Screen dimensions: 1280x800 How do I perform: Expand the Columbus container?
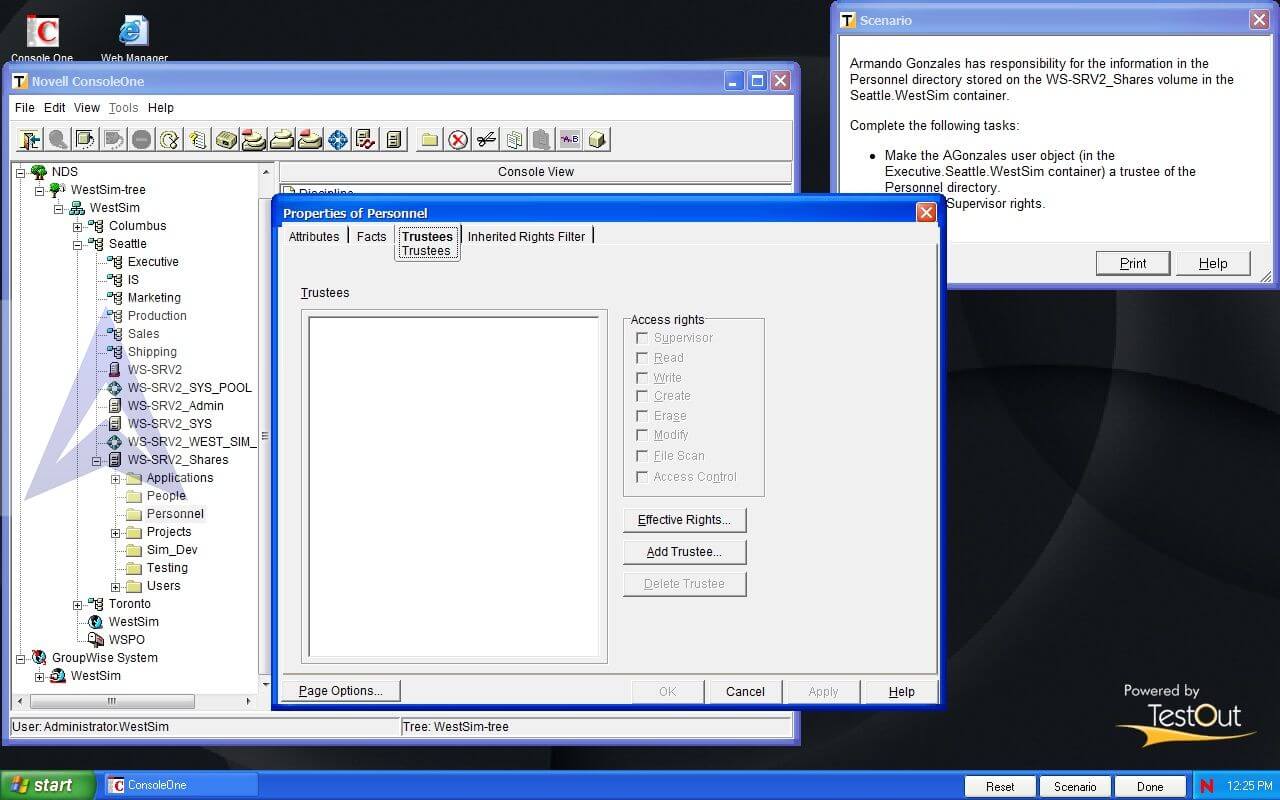click(x=77, y=226)
